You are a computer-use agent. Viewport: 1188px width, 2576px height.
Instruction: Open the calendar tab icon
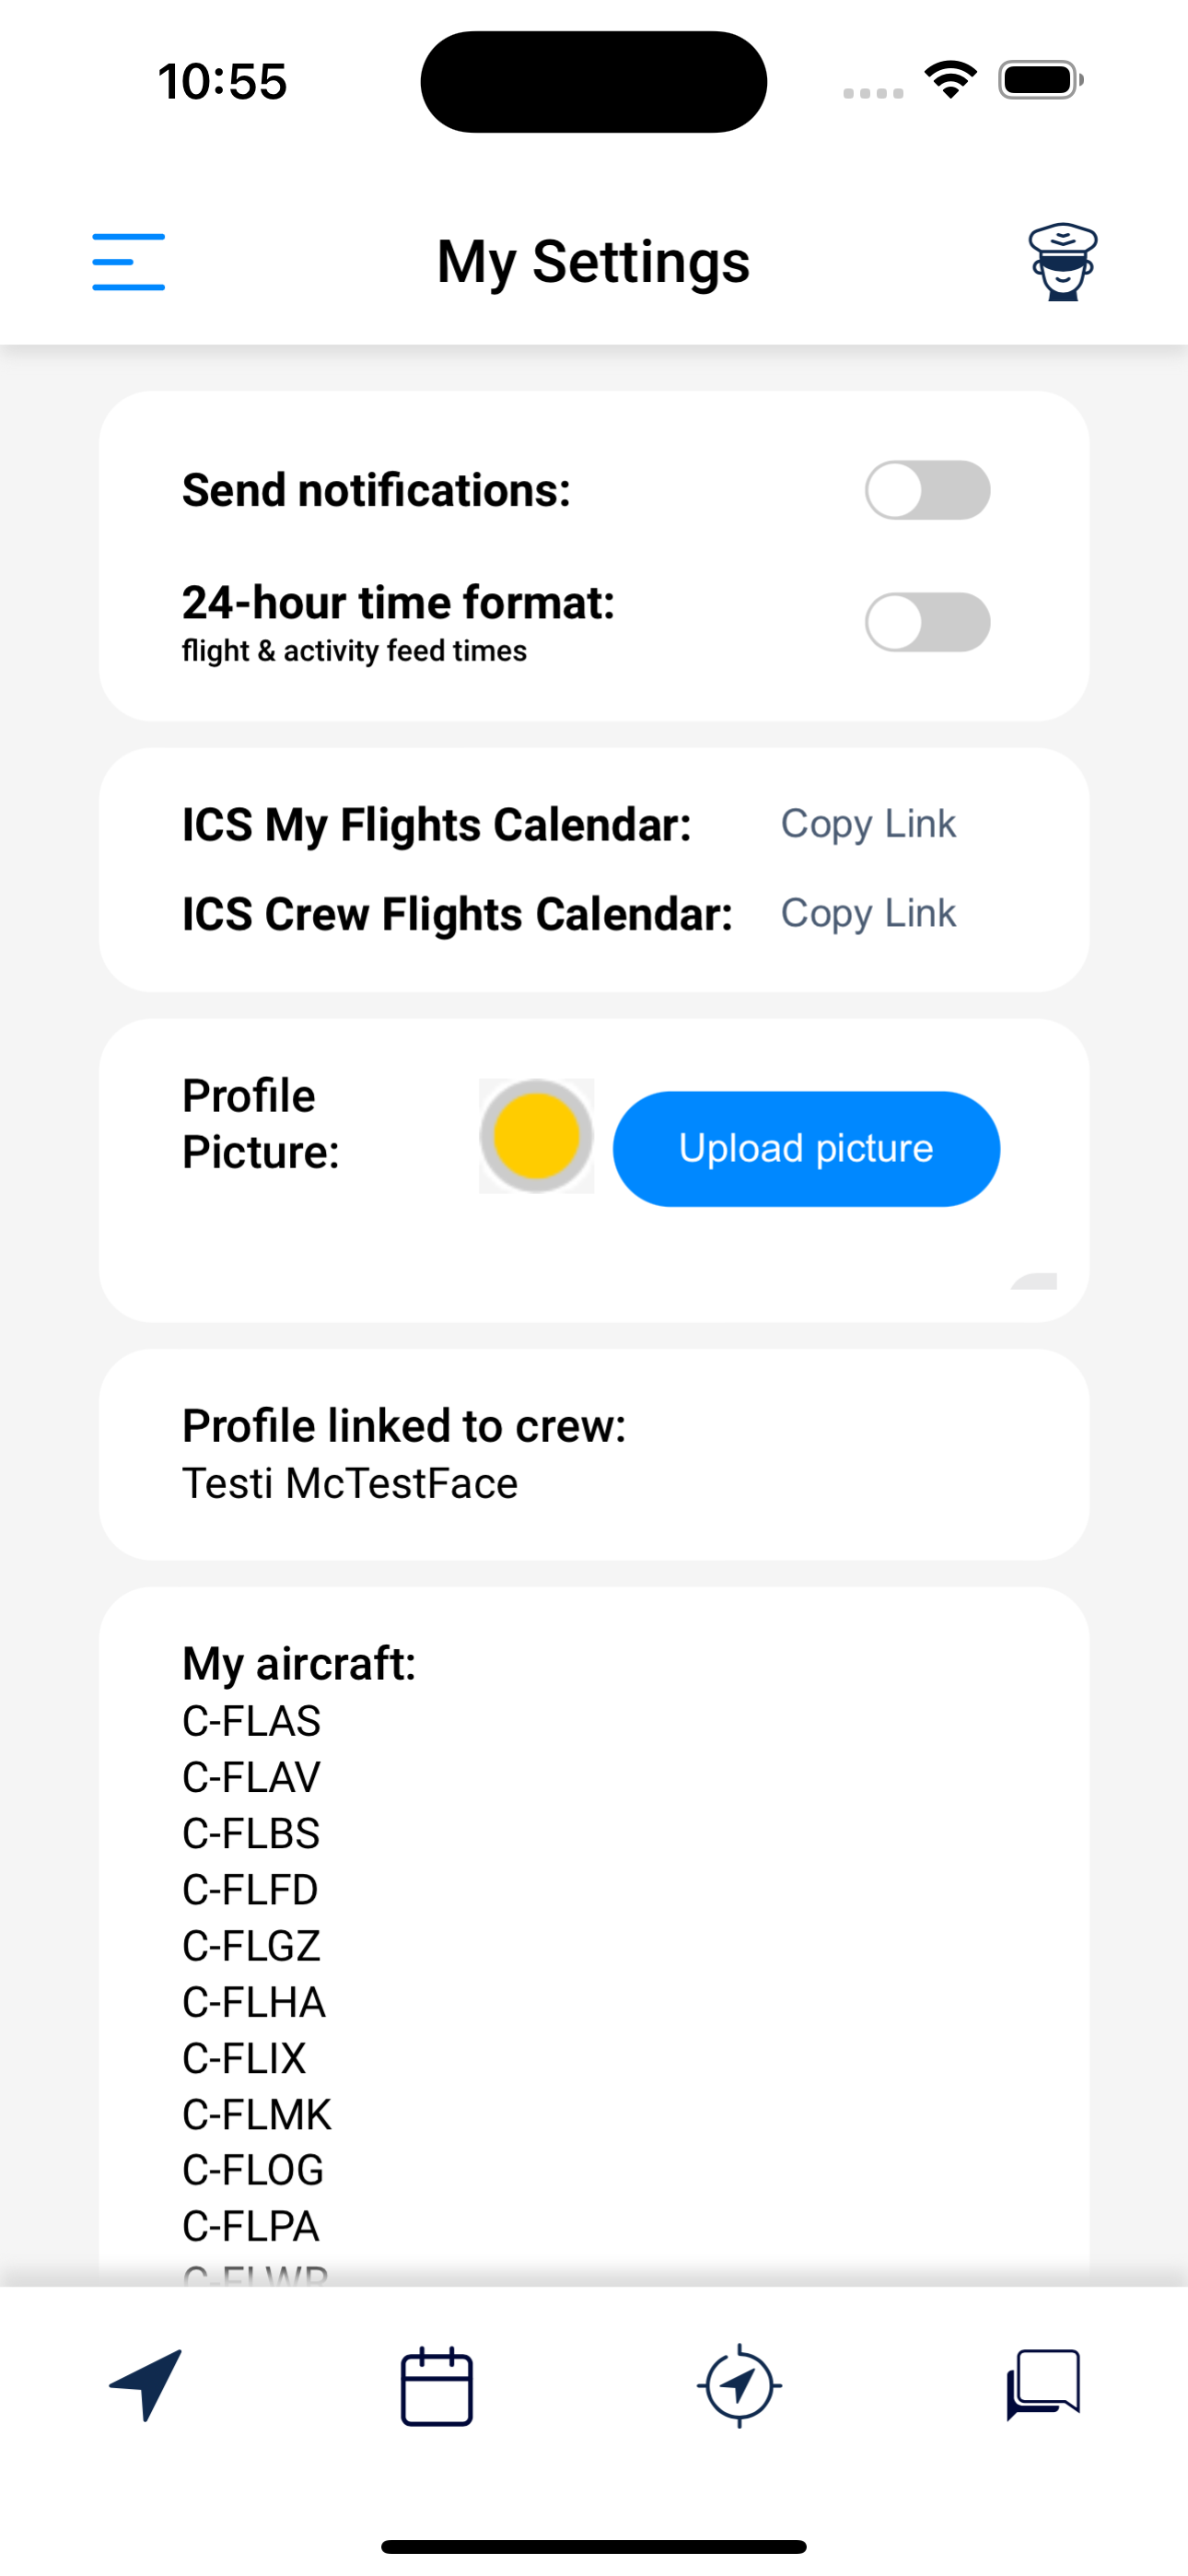[437, 2386]
